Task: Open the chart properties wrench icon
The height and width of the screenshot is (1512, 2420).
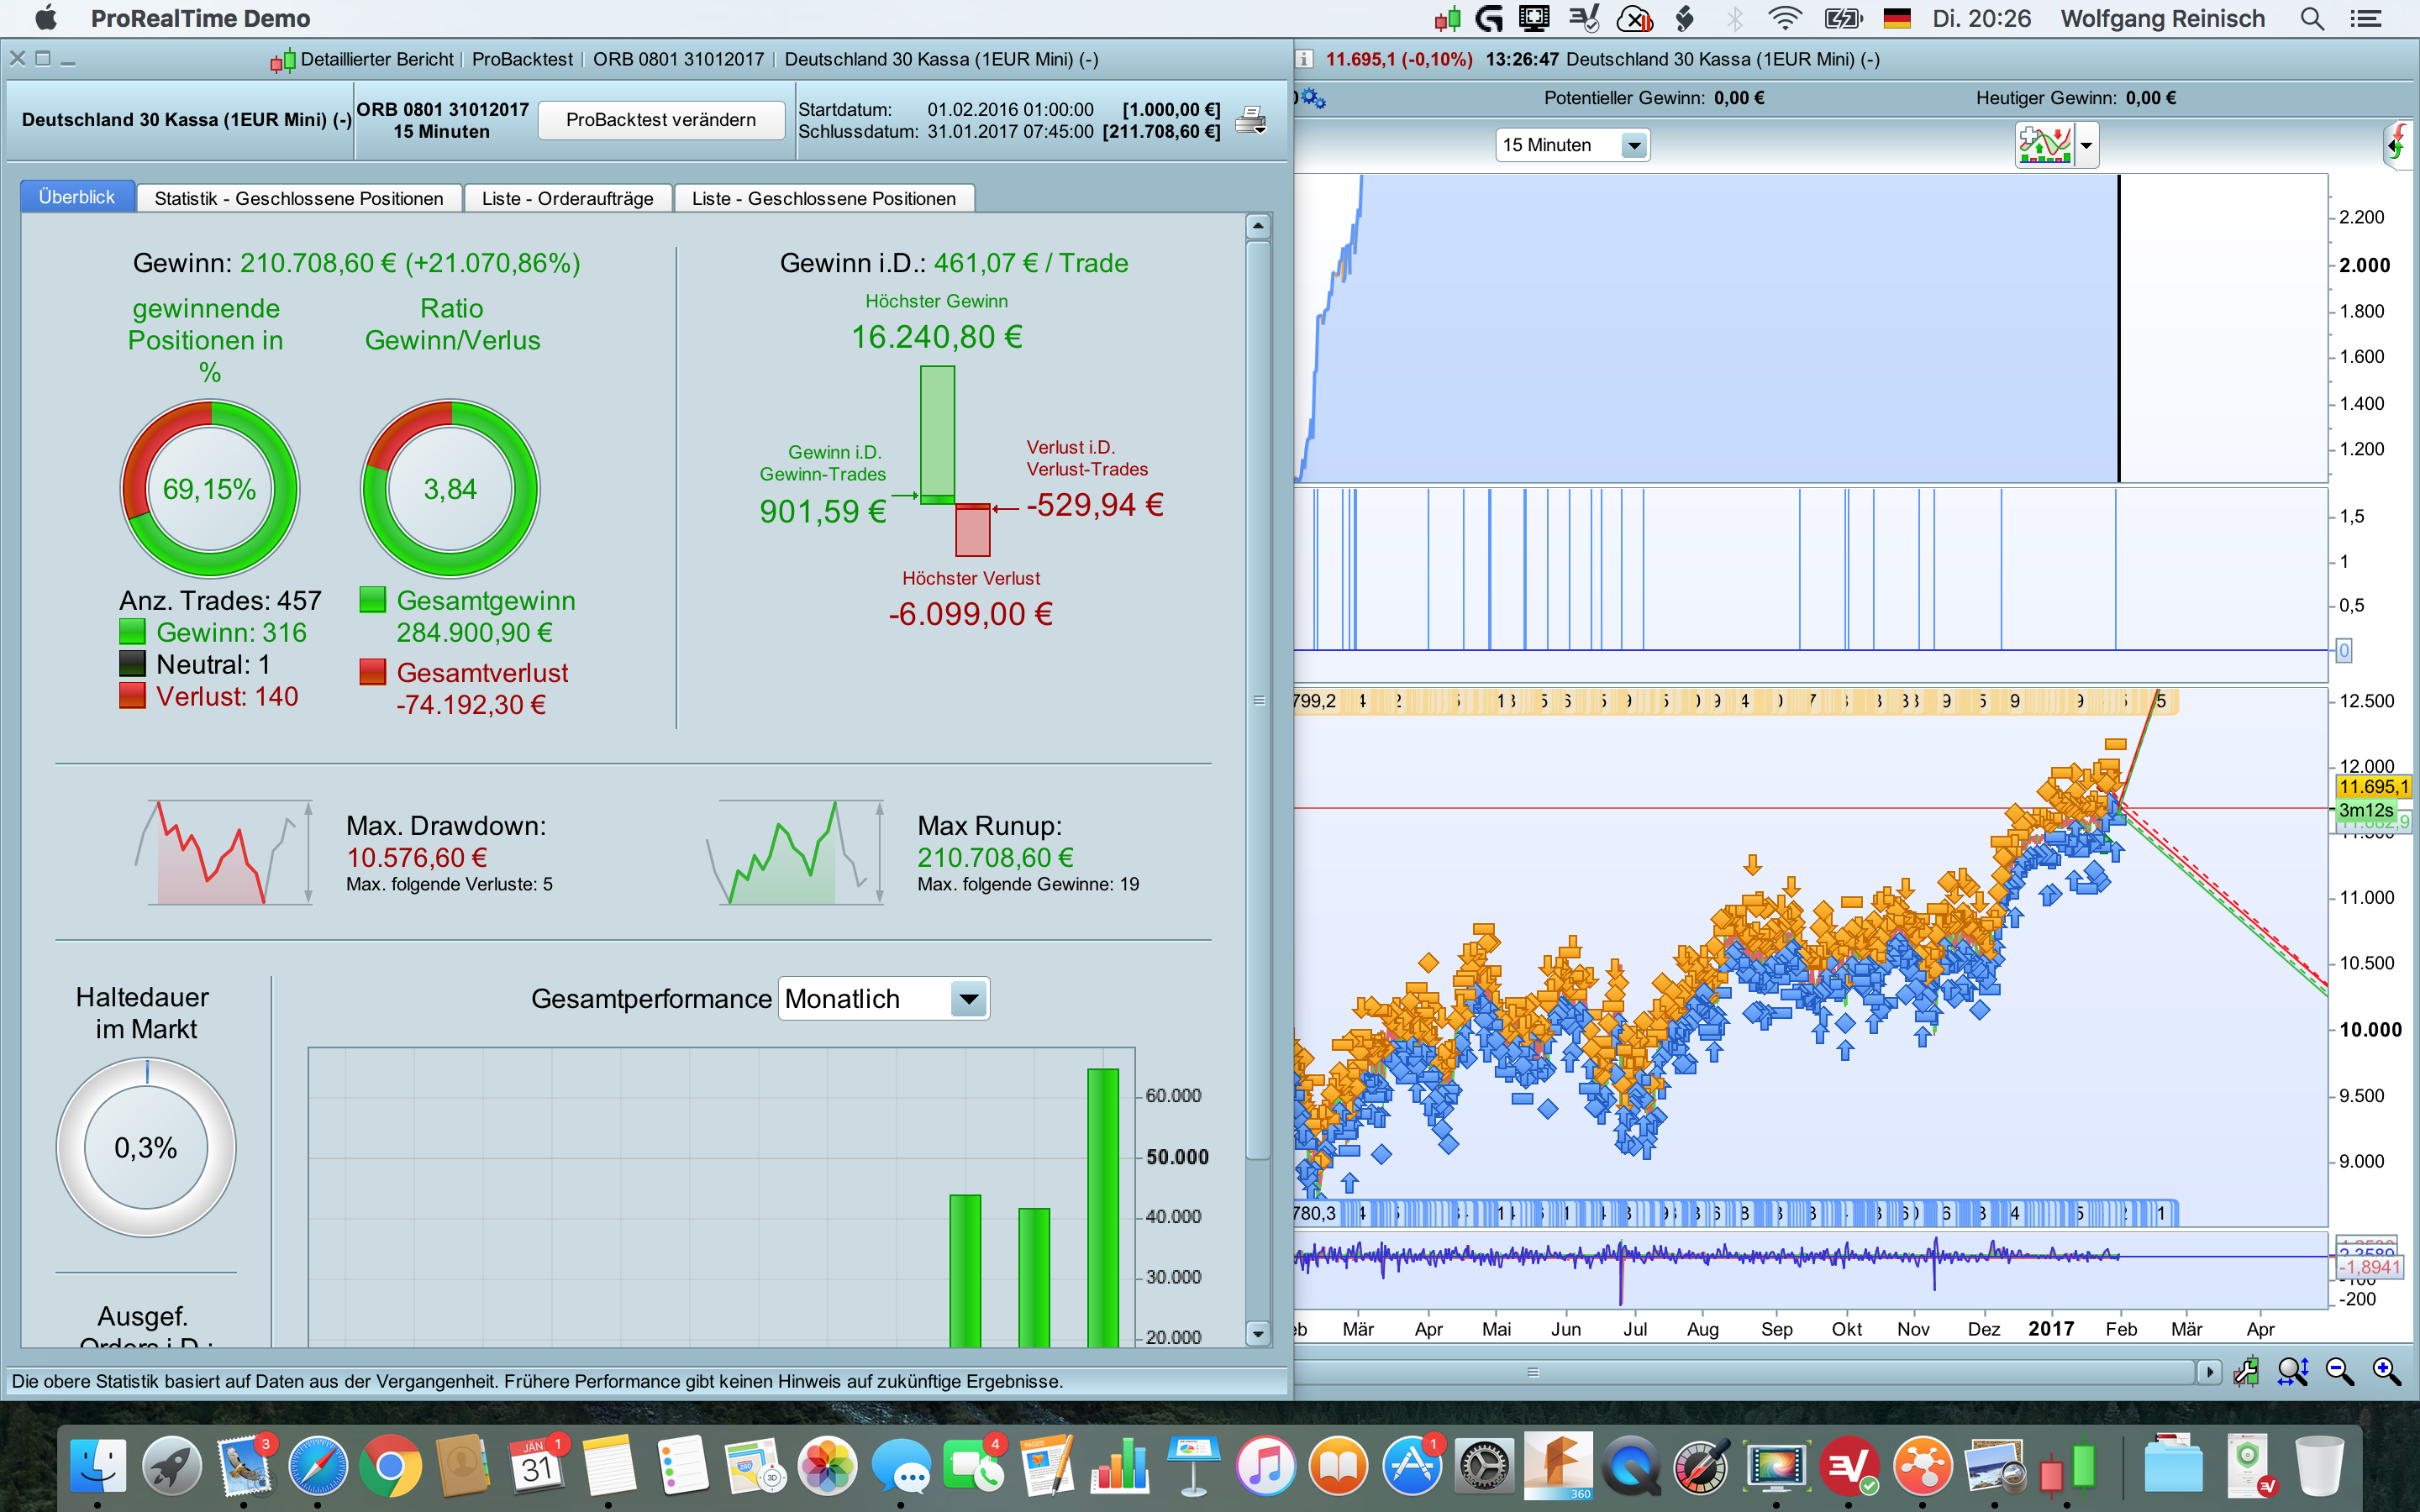Action: click(x=2246, y=1371)
